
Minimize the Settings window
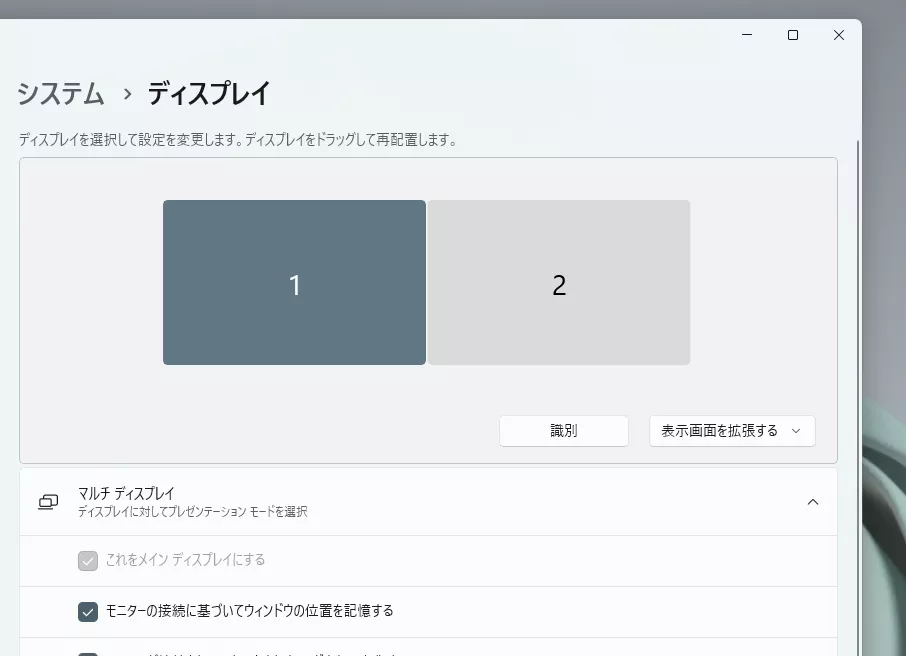click(x=747, y=35)
